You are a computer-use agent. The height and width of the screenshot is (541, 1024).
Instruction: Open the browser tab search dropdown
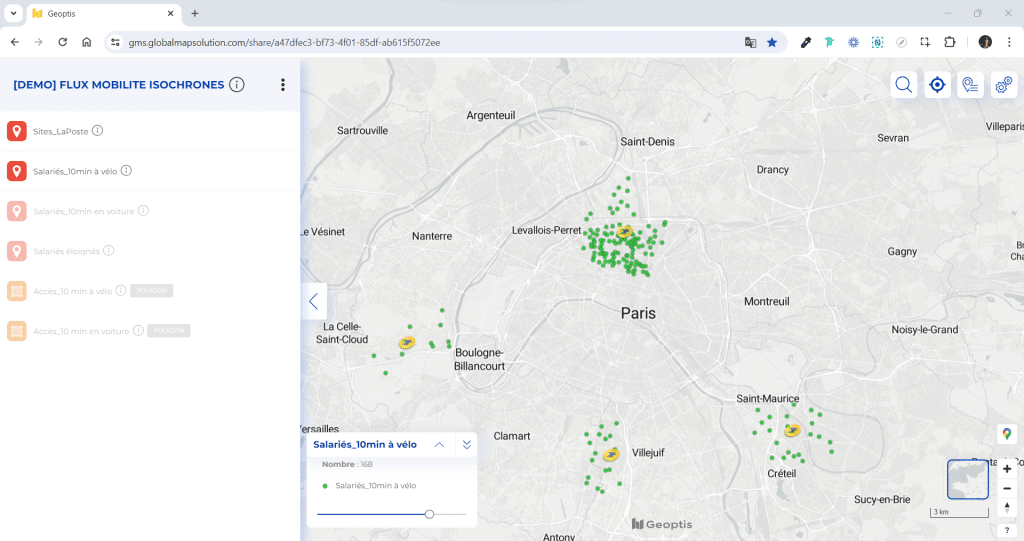13,13
